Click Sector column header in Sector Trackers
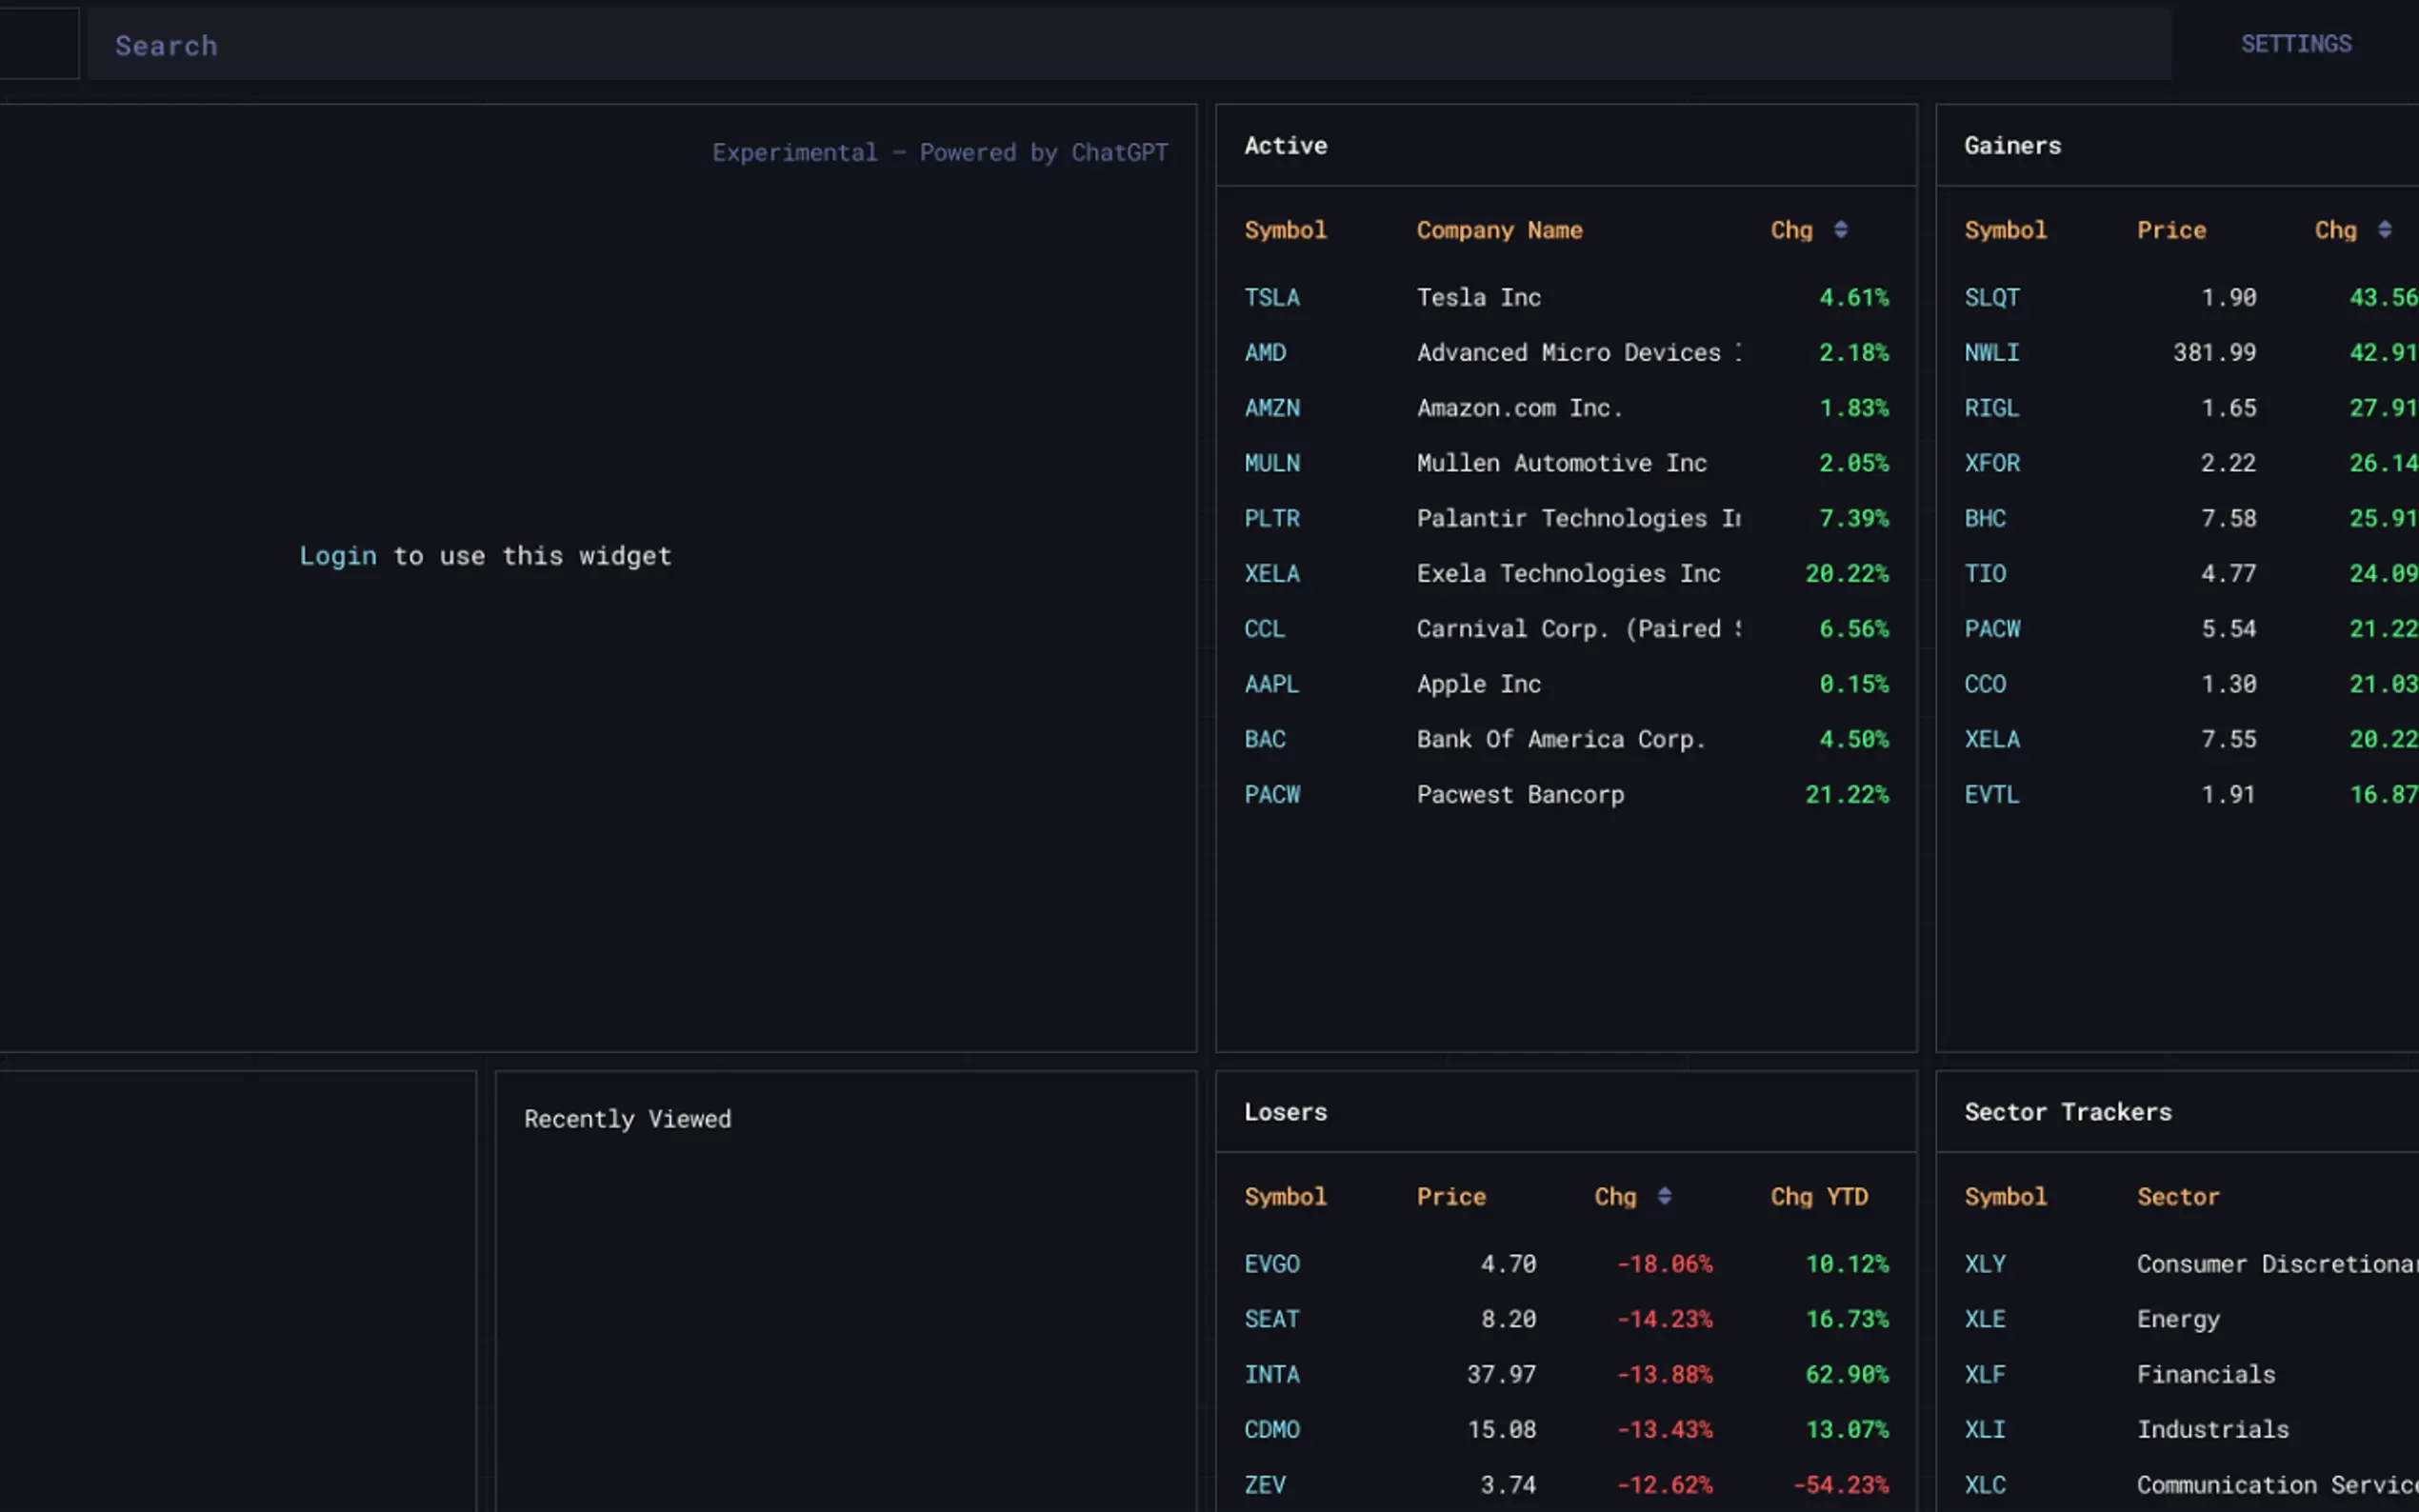The height and width of the screenshot is (1512, 2419). click(2177, 1197)
